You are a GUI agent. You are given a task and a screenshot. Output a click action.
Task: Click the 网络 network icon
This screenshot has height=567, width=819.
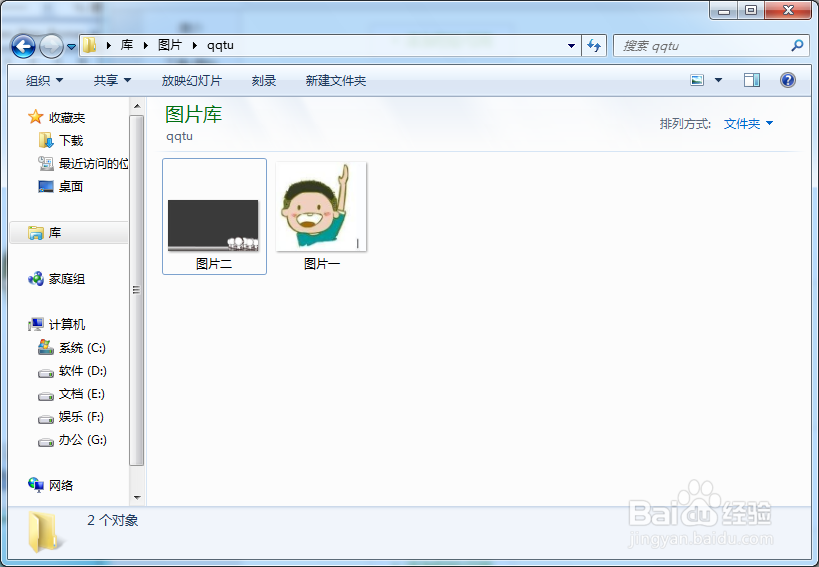tap(36, 485)
